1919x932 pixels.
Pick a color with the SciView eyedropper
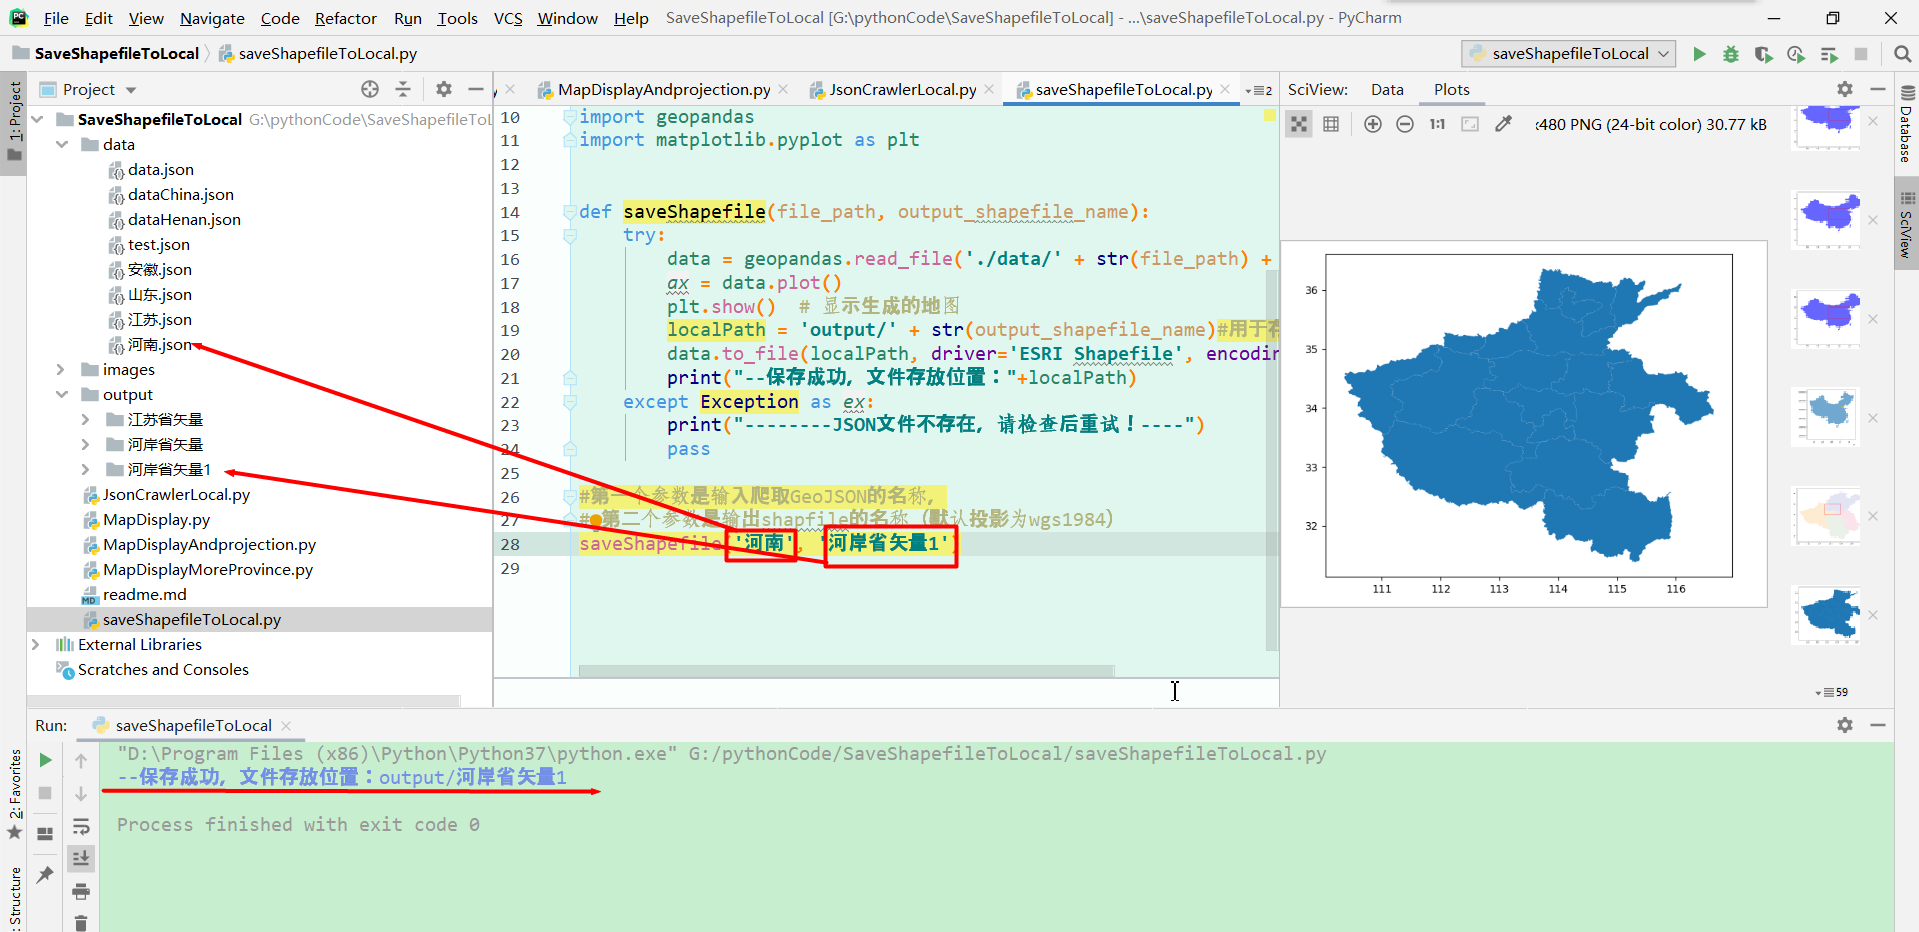coord(1504,124)
